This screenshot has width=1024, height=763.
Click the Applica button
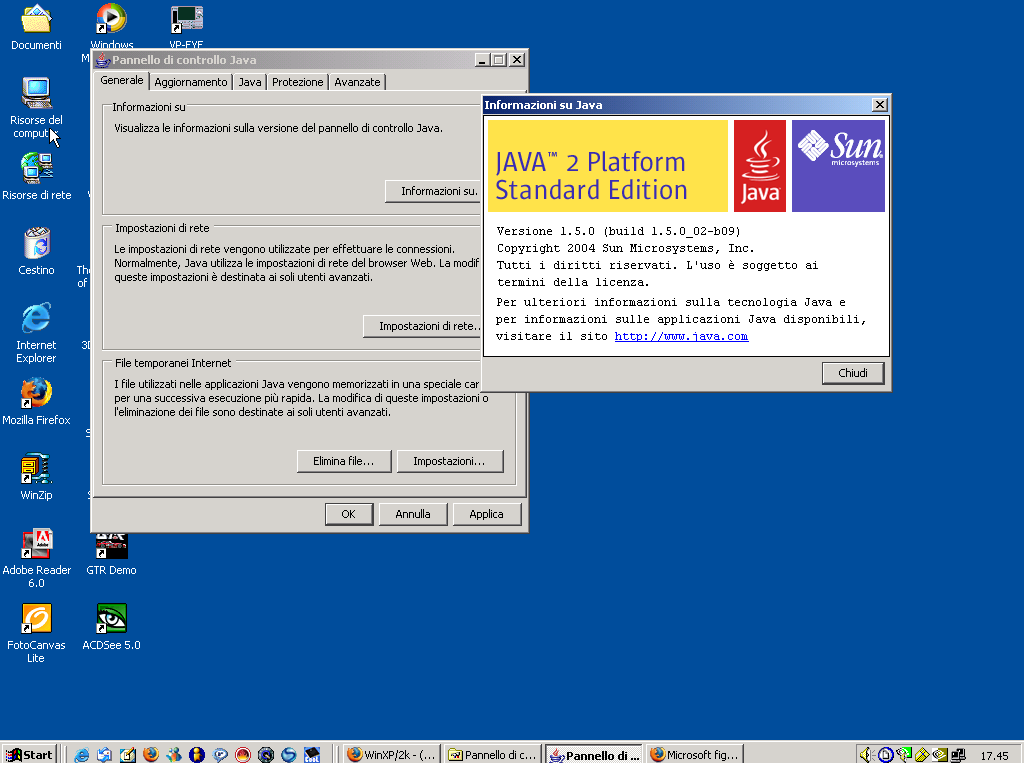487,514
